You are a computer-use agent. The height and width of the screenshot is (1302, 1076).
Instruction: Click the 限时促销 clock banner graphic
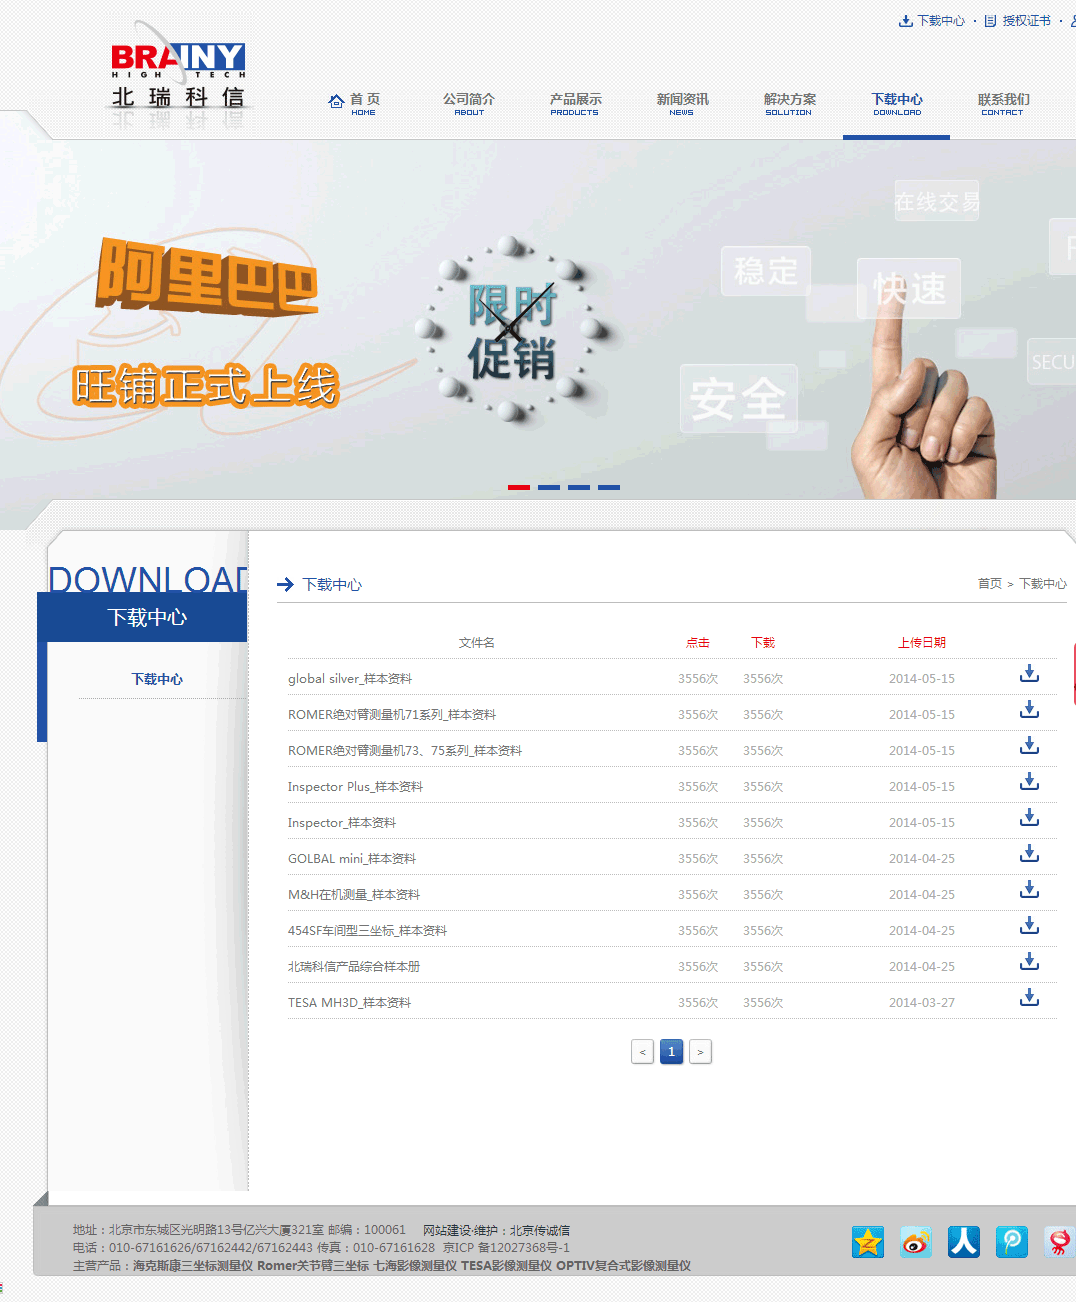click(x=512, y=330)
